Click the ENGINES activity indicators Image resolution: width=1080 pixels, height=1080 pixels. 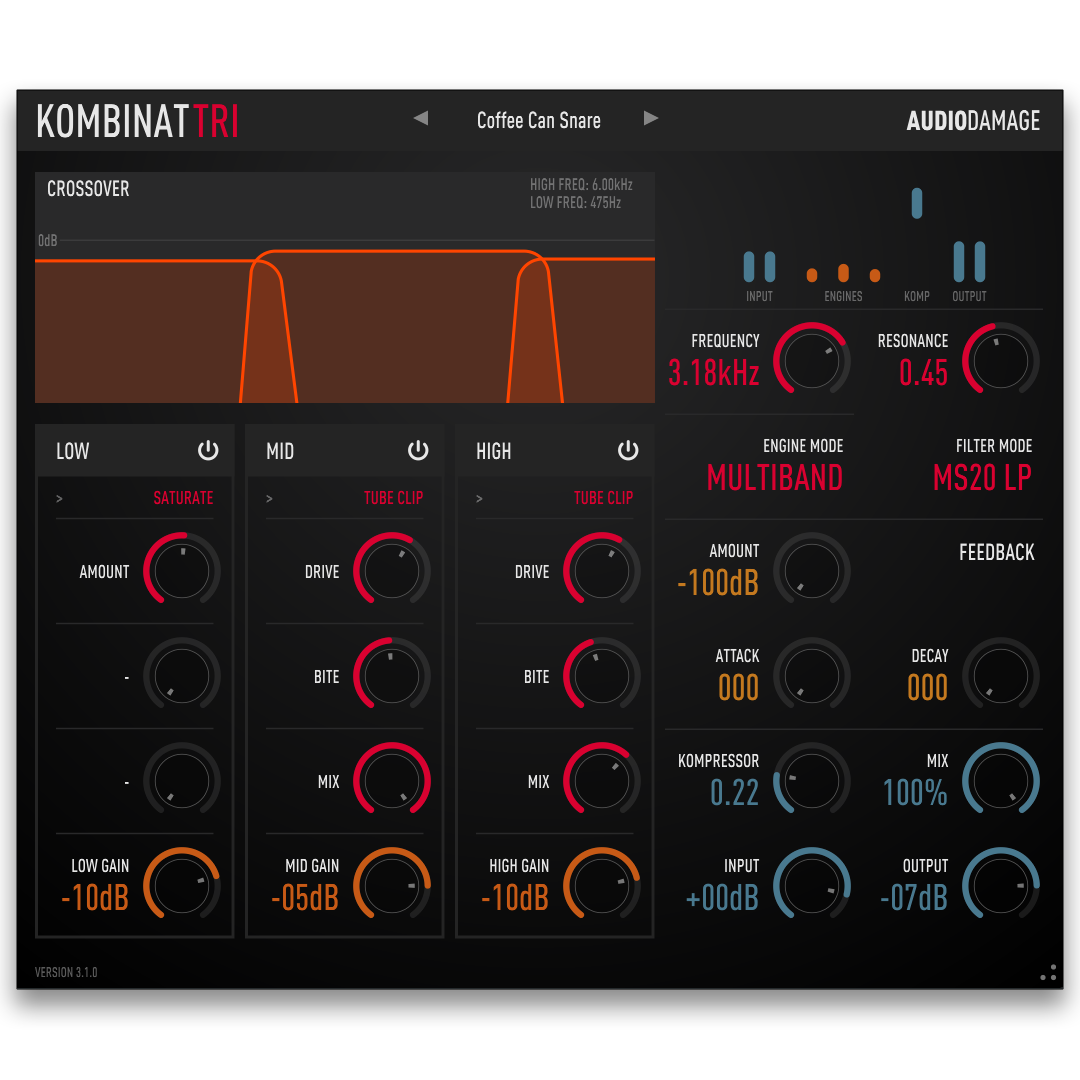click(842, 272)
